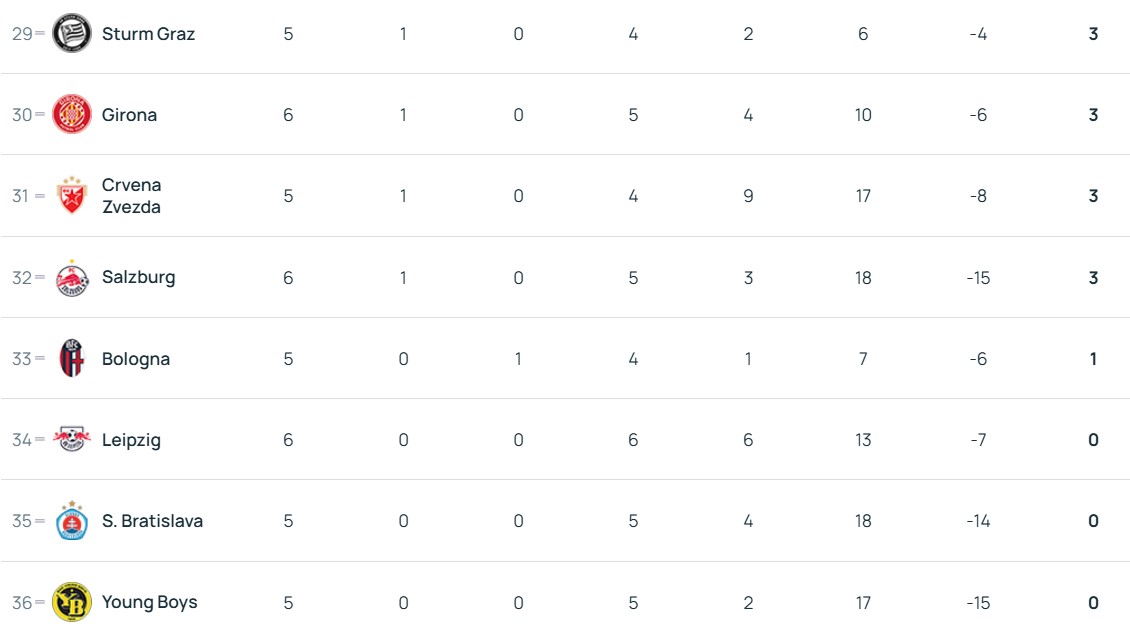This screenshot has height=638, width=1130.
Task: Open the Girona team link
Action: [x=129, y=115]
